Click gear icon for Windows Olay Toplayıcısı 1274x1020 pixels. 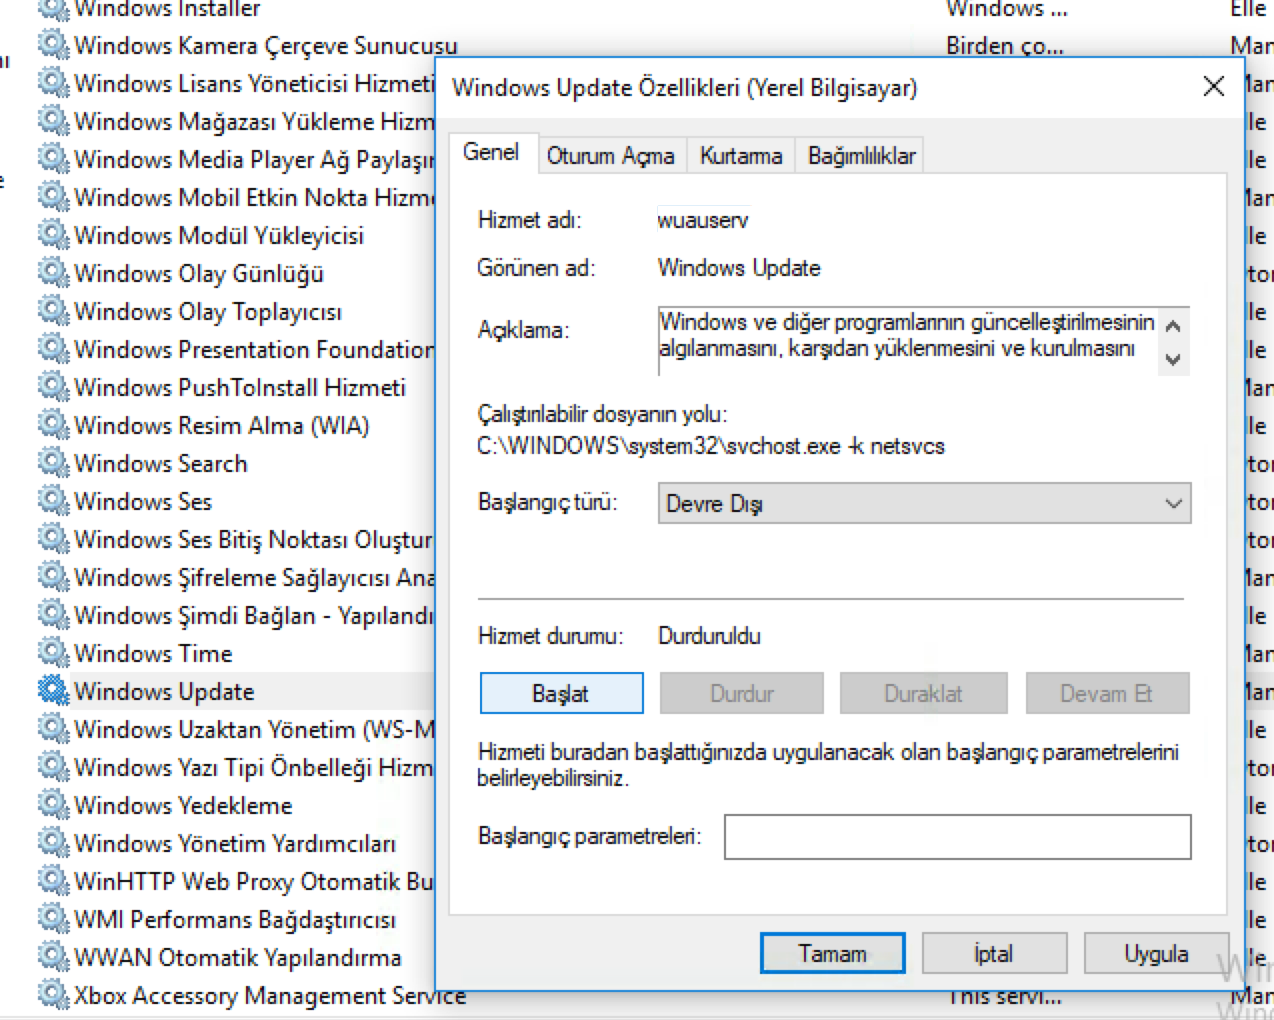53,311
